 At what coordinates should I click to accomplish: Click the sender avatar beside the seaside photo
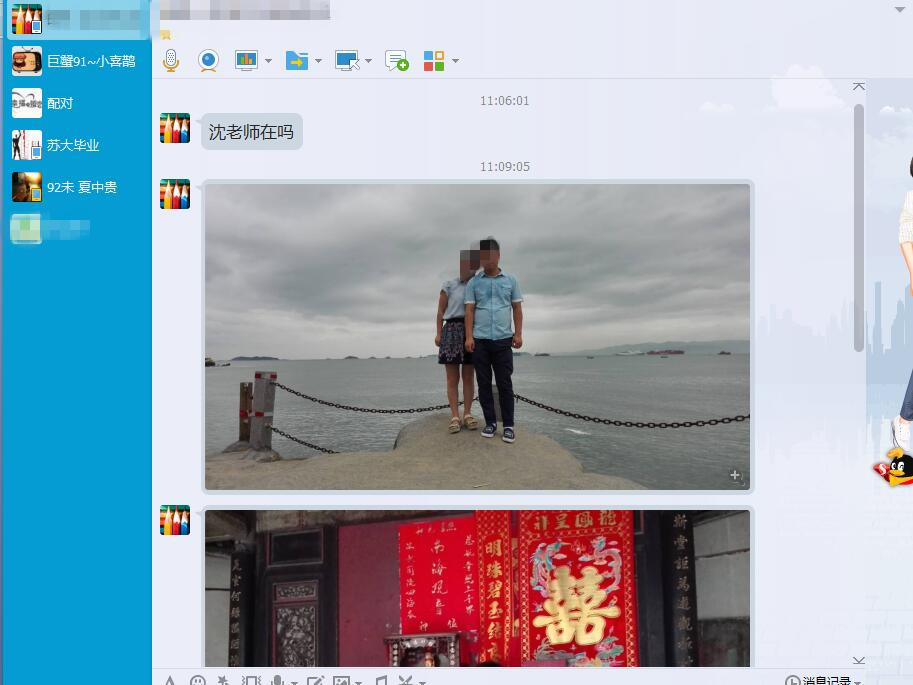pos(175,194)
